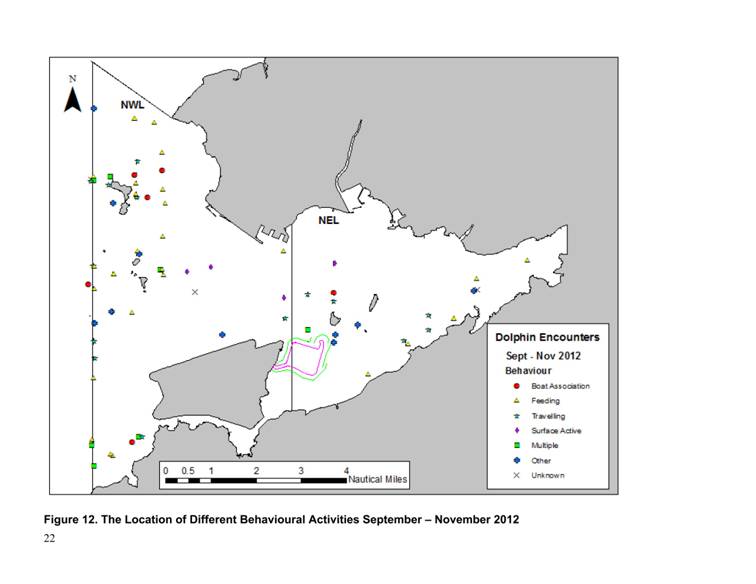The width and height of the screenshot is (756, 584).
Task: Click the green Multiple square legend symbol
Action: (x=516, y=445)
